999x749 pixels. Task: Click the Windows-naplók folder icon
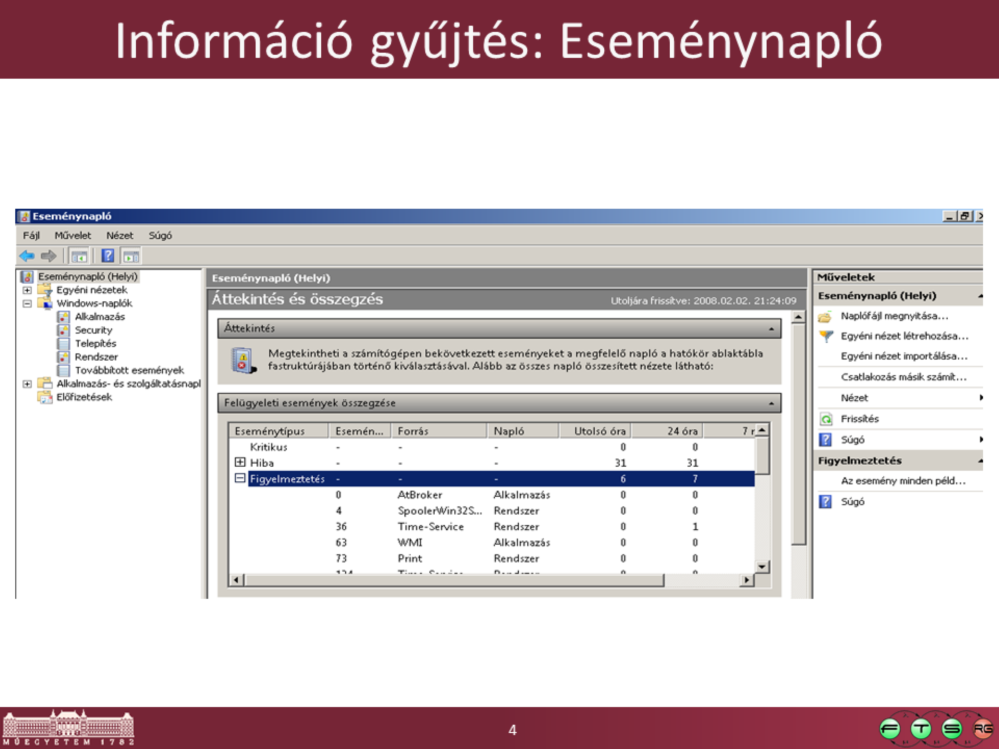pyautogui.click(x=45, y=303)
